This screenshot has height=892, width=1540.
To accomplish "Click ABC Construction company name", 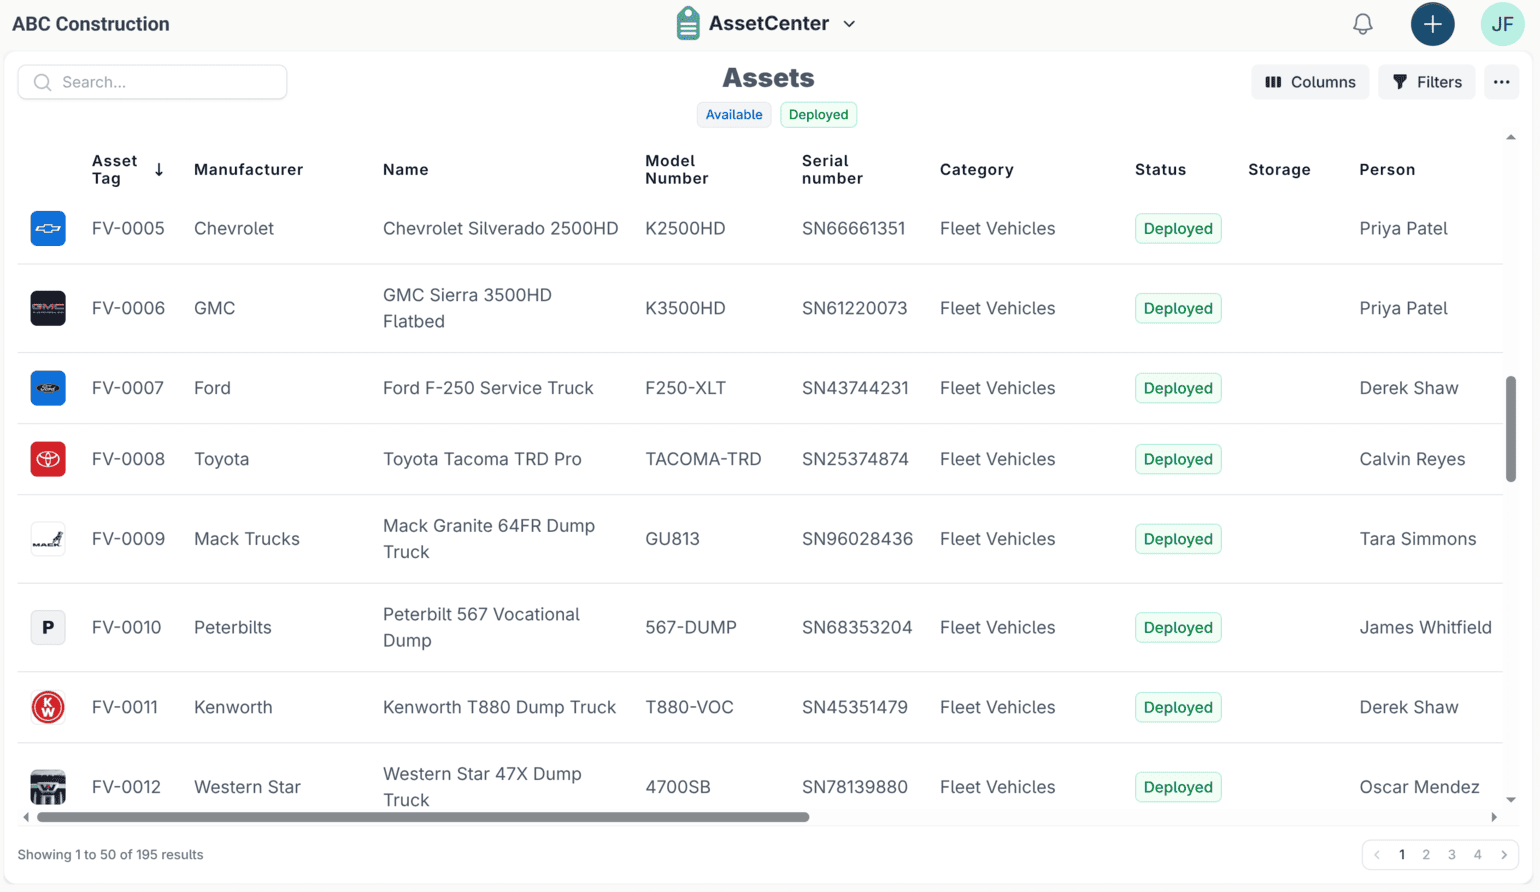I will tap(91, 24).
